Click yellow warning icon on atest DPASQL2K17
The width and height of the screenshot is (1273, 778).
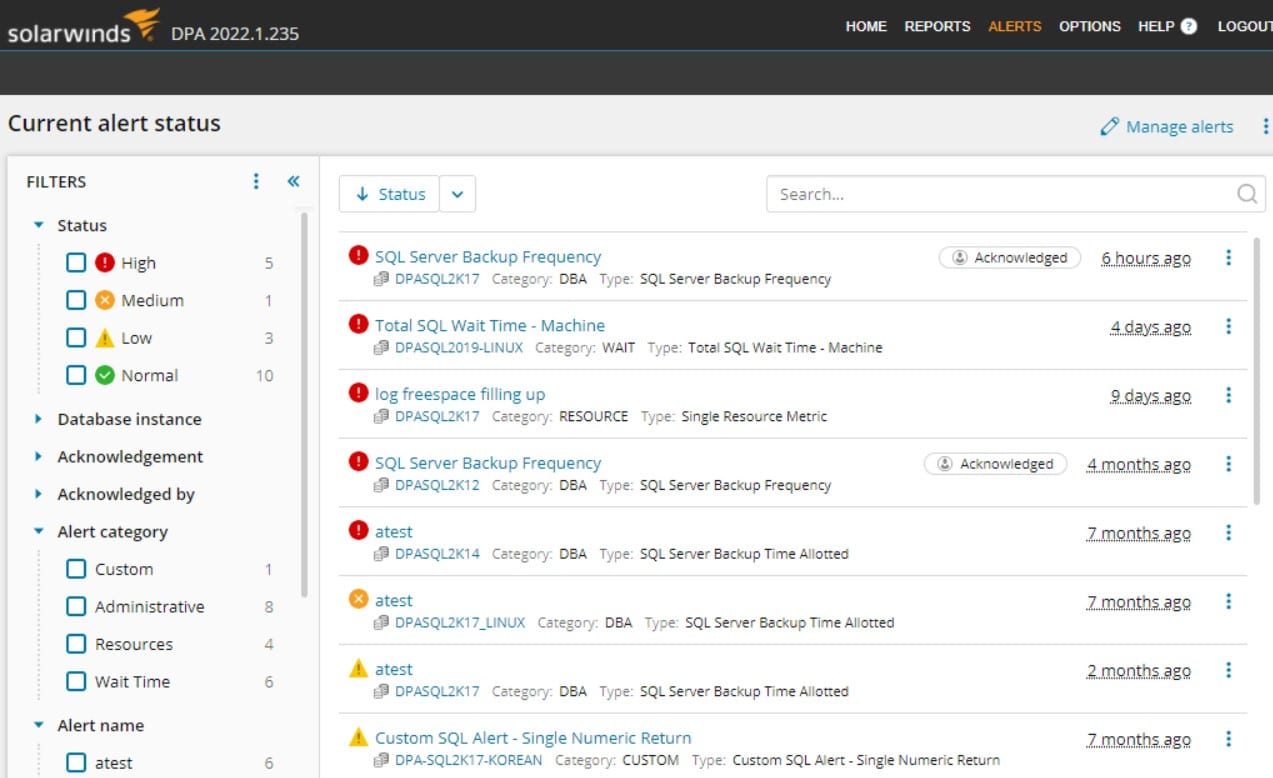coord(358,668)
